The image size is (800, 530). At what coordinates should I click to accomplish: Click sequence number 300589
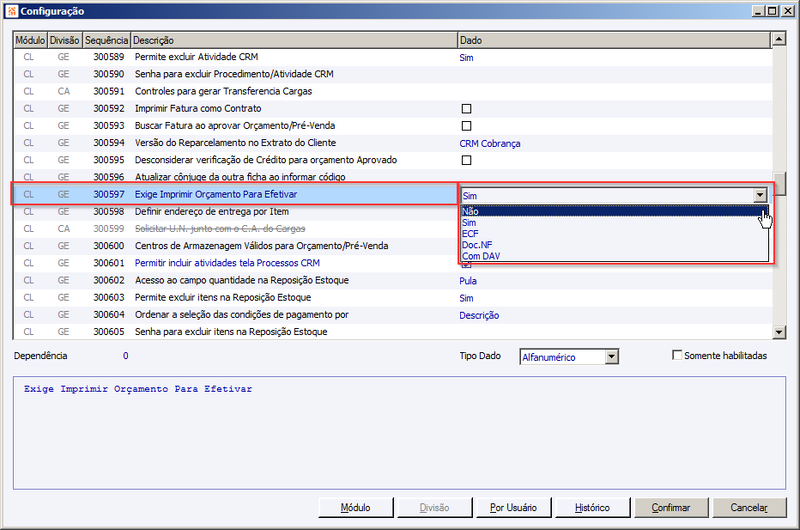(x=109, y=57)
